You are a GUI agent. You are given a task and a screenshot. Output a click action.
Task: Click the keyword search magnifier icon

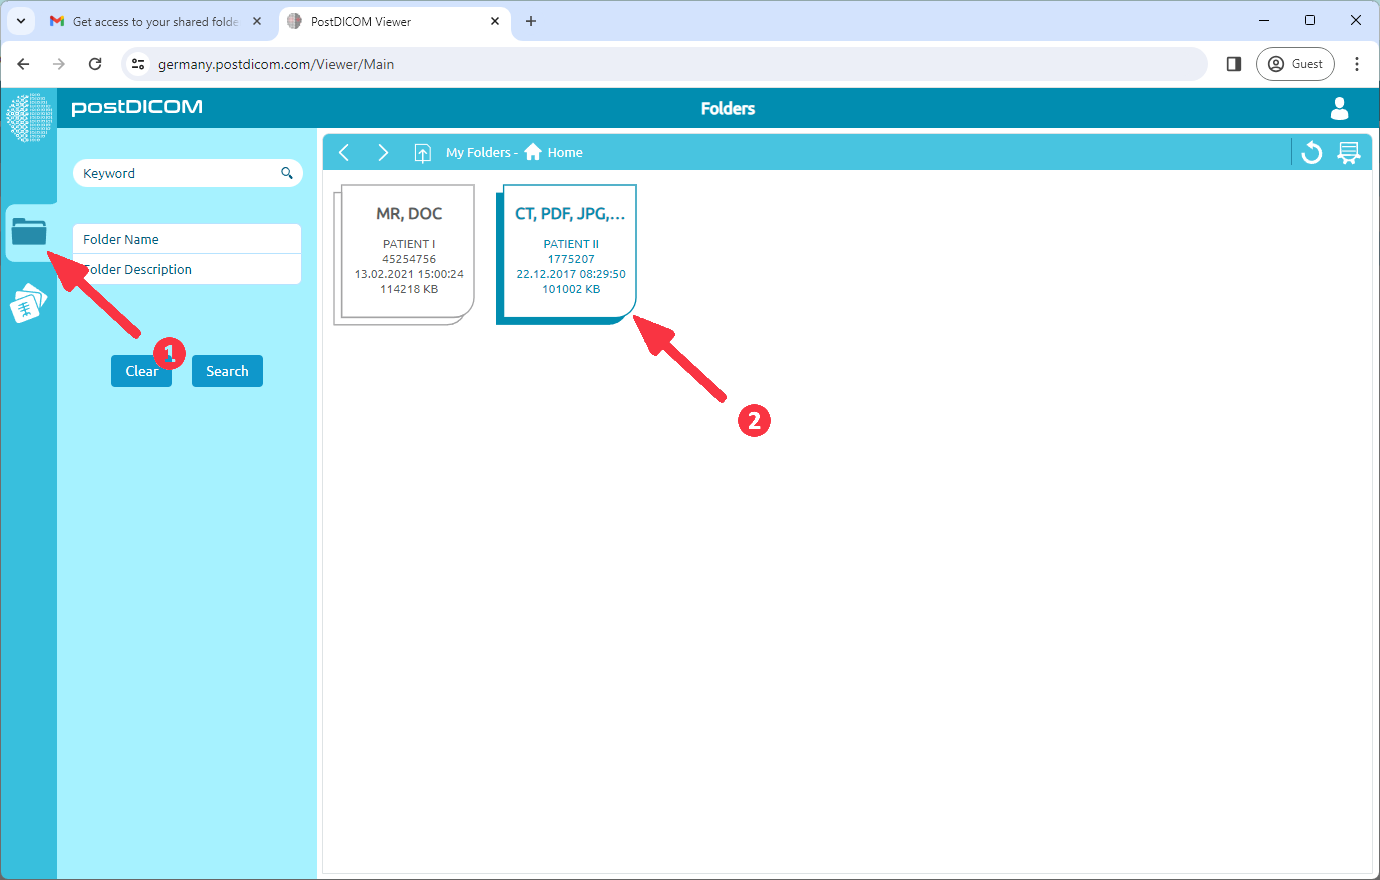tap(287, 172)
